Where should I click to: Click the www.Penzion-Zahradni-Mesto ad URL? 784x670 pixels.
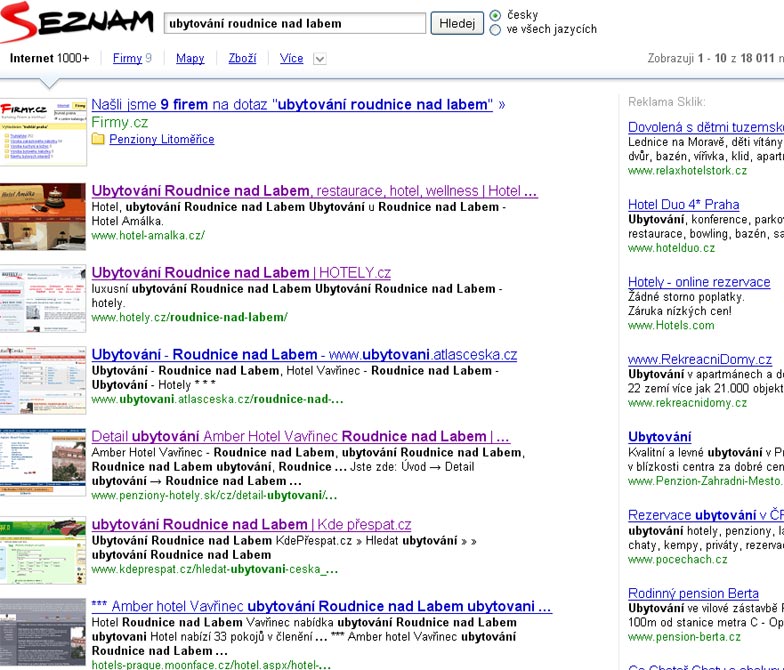pos(706,482)
